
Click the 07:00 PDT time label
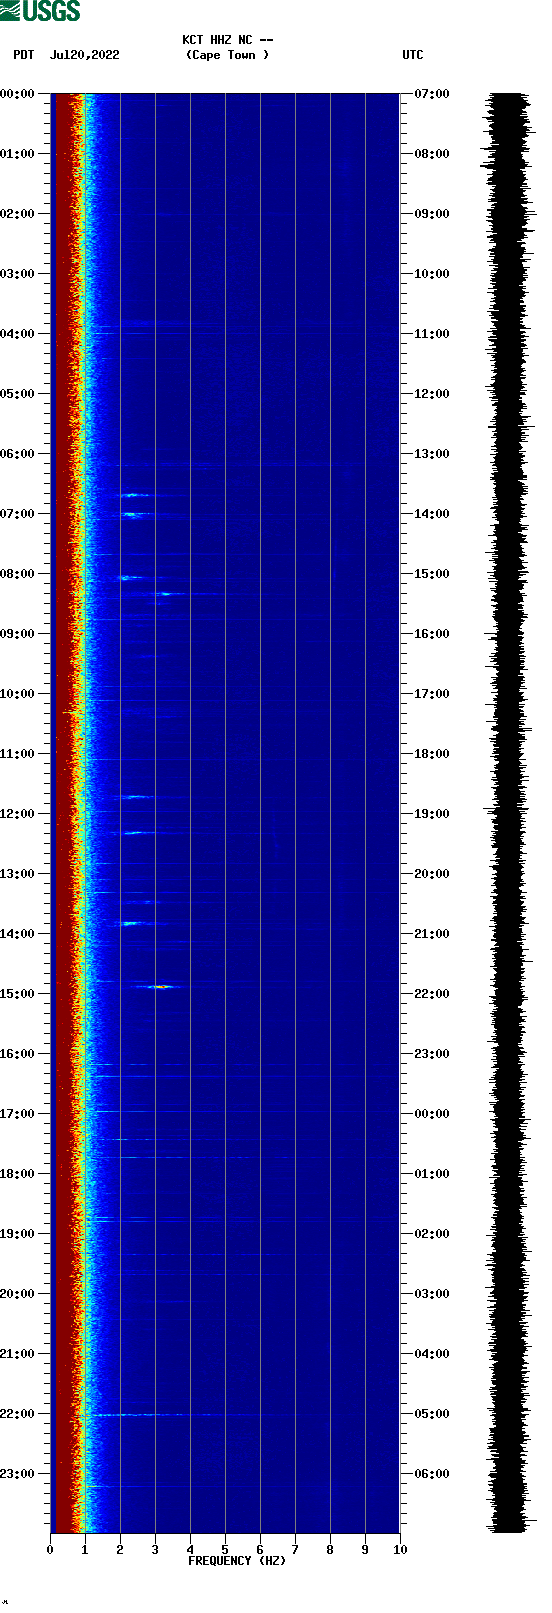17,514
